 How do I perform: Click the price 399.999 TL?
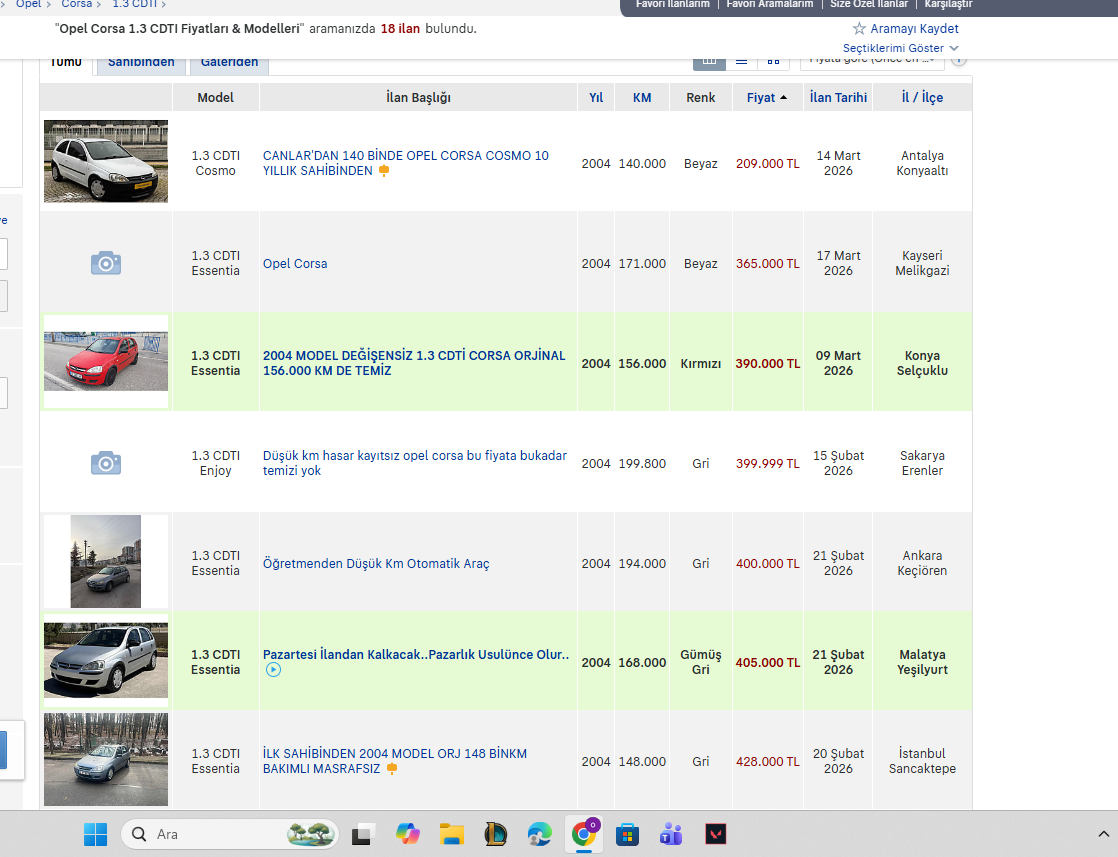[x=768, y=464]
